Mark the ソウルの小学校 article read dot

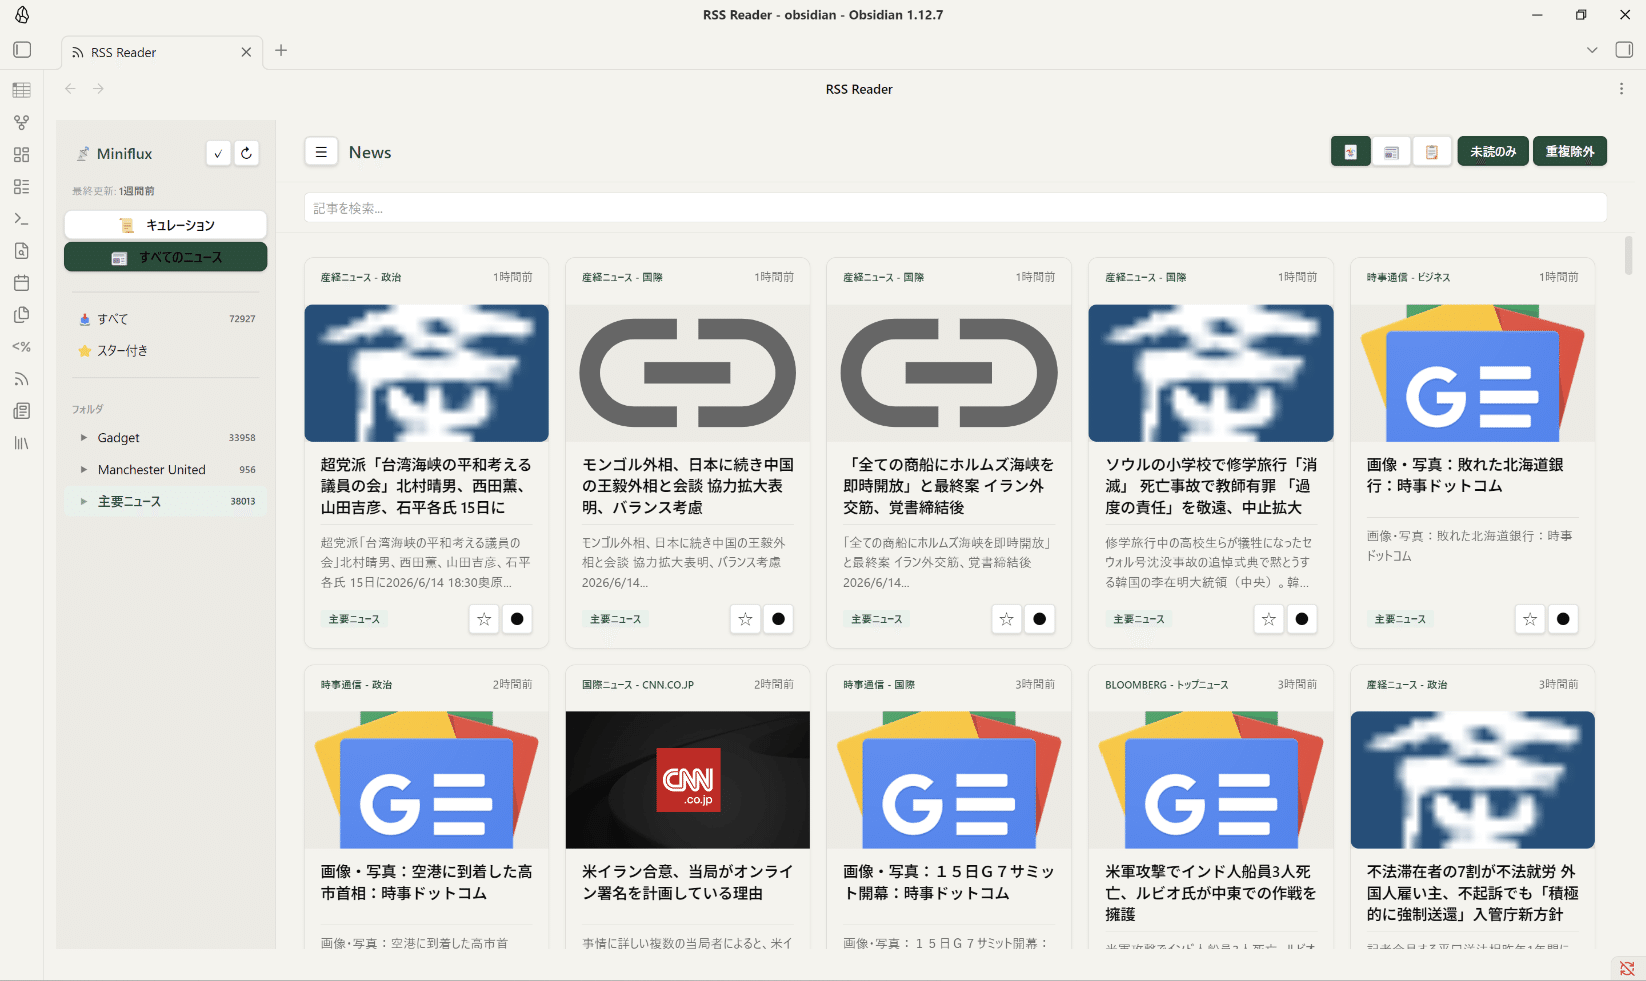[1301, 619]
